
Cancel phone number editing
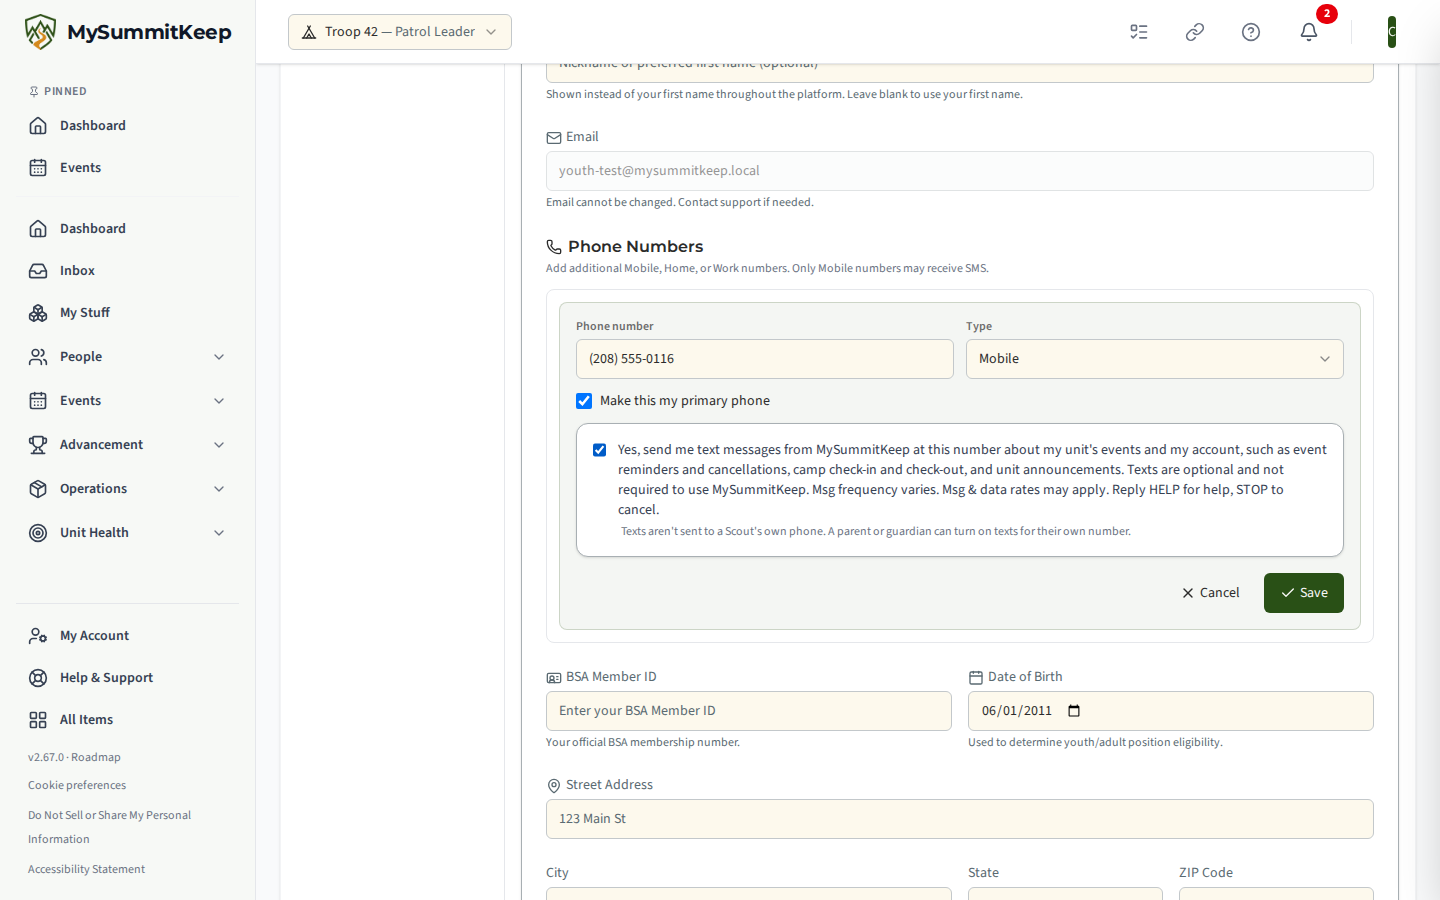tap(1211, 593)
